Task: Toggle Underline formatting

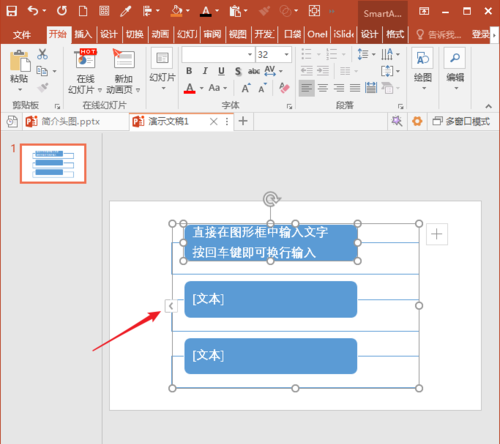Action: (x=221, y=71)
